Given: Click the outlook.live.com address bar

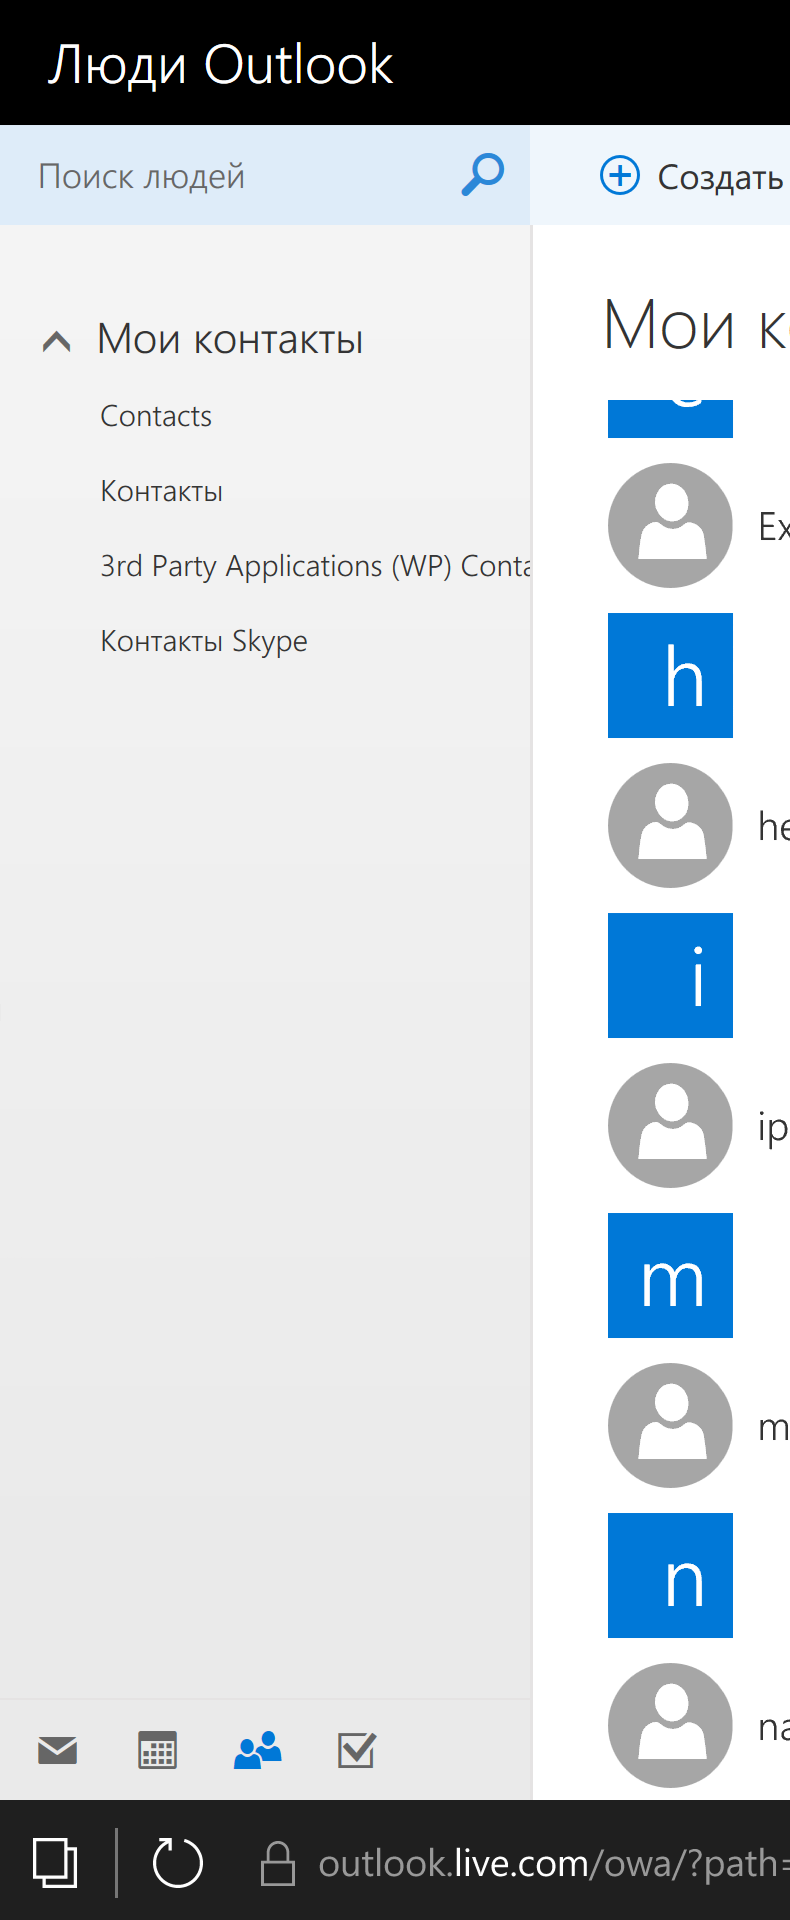Looking at the screenshot, I should tap(554, 1863).
